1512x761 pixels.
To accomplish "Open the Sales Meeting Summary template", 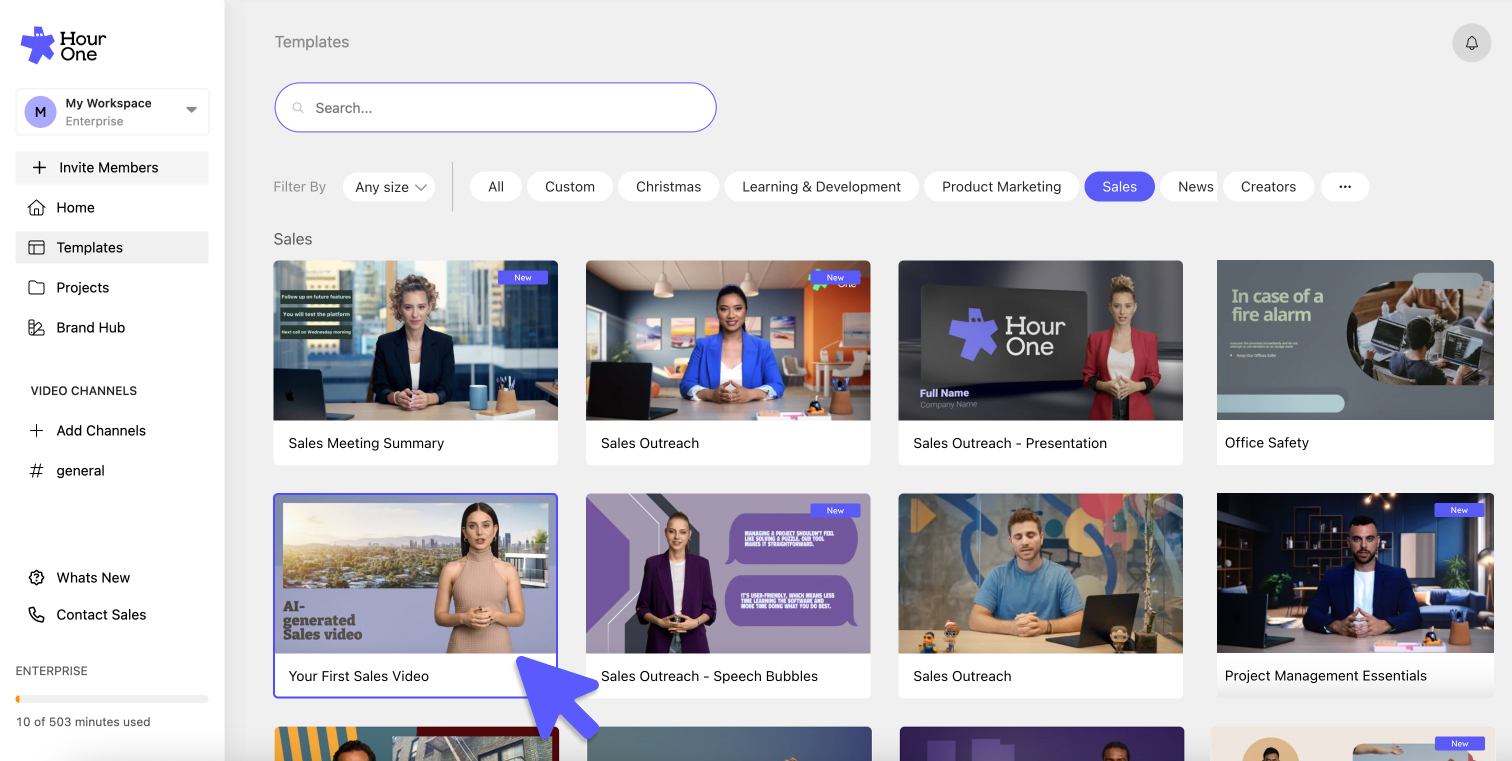I will pyautogui.click(x=415, y=362).
